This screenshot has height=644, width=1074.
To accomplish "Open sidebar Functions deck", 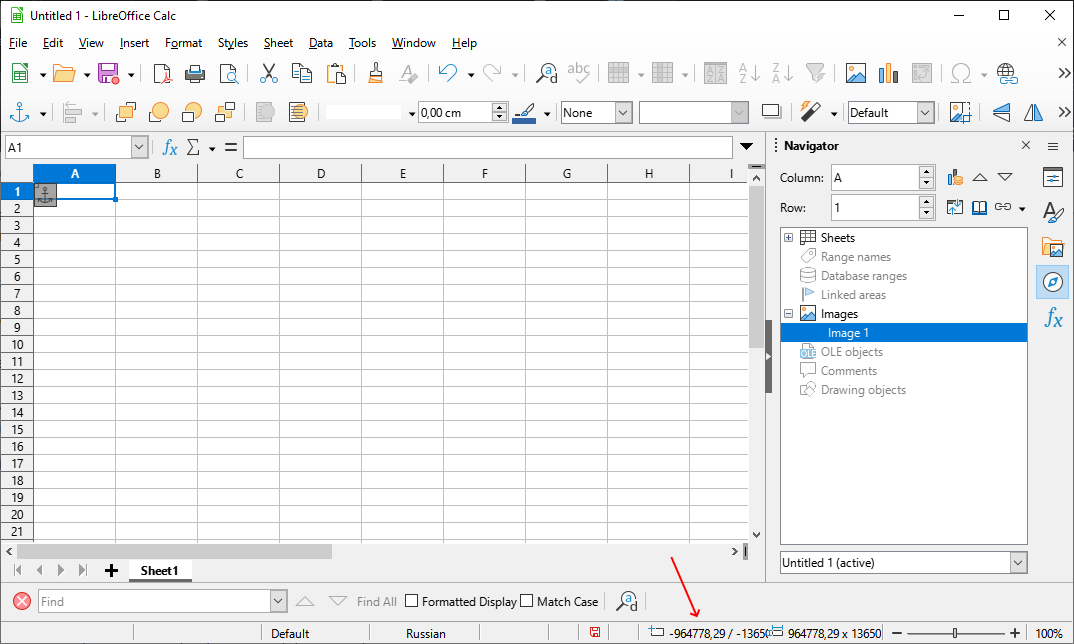I will point(1053,318).
